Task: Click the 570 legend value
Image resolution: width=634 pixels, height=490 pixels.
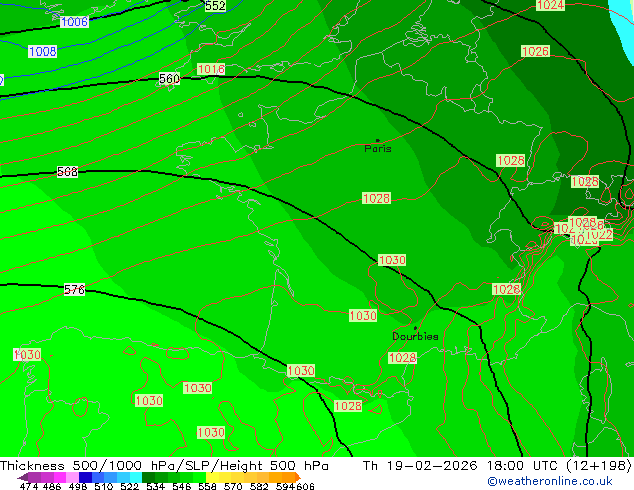Action: click(233, 486)
